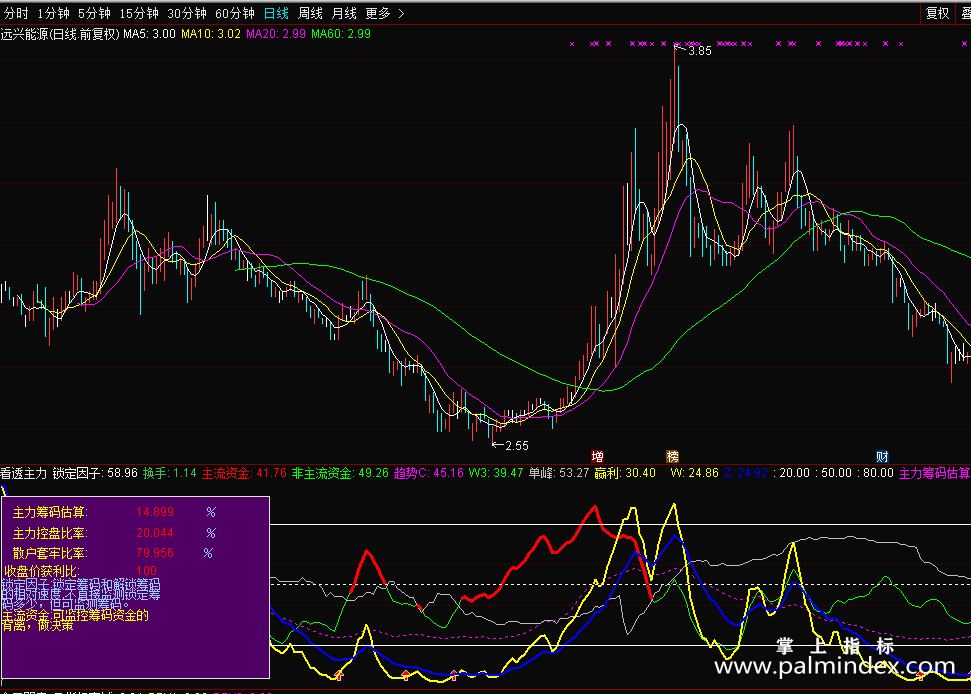This screenshot has width=971, height=694.
Task: Click the 主流资金: 41.76 value
Action: (244, 474)
